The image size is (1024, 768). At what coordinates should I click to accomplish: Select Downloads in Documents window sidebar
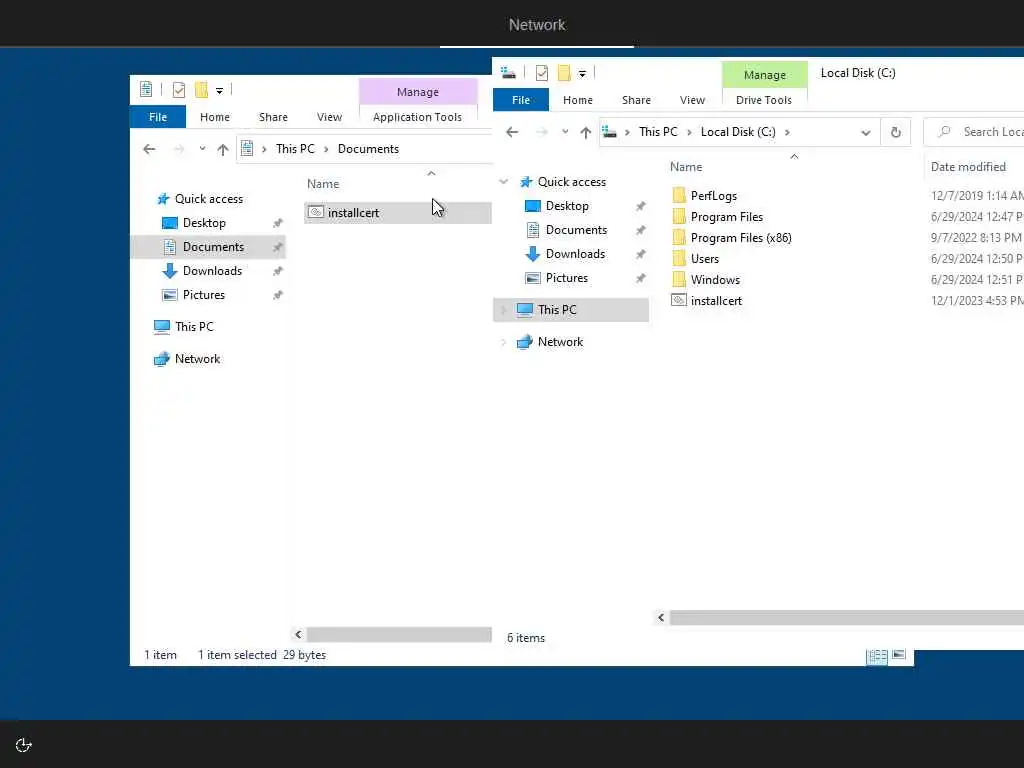(x=212, y=271)
